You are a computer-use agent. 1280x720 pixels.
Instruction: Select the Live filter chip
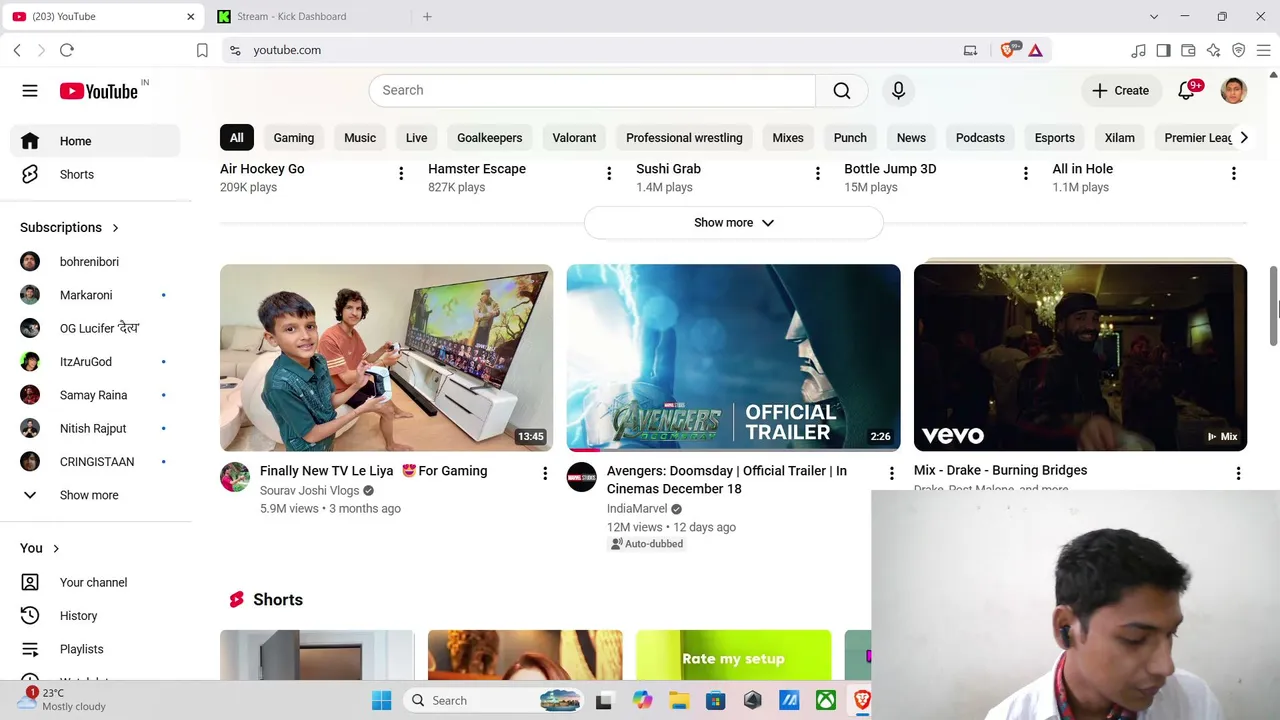coord(416,138)
